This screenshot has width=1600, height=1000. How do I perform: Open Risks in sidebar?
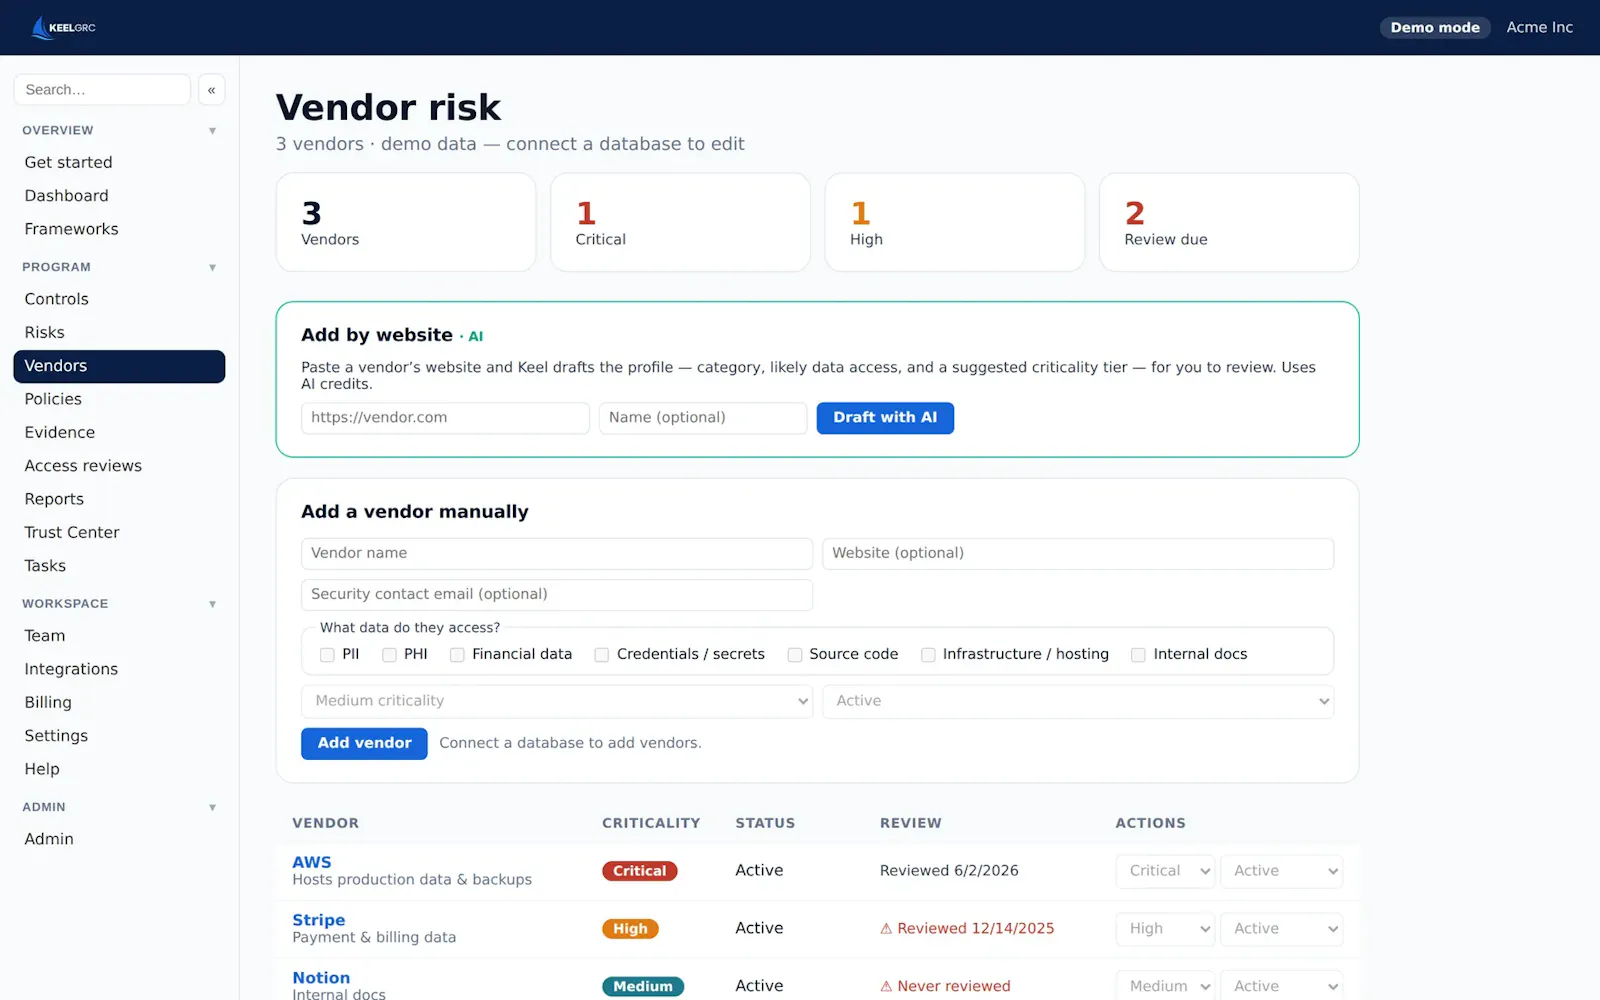(119, 332)
